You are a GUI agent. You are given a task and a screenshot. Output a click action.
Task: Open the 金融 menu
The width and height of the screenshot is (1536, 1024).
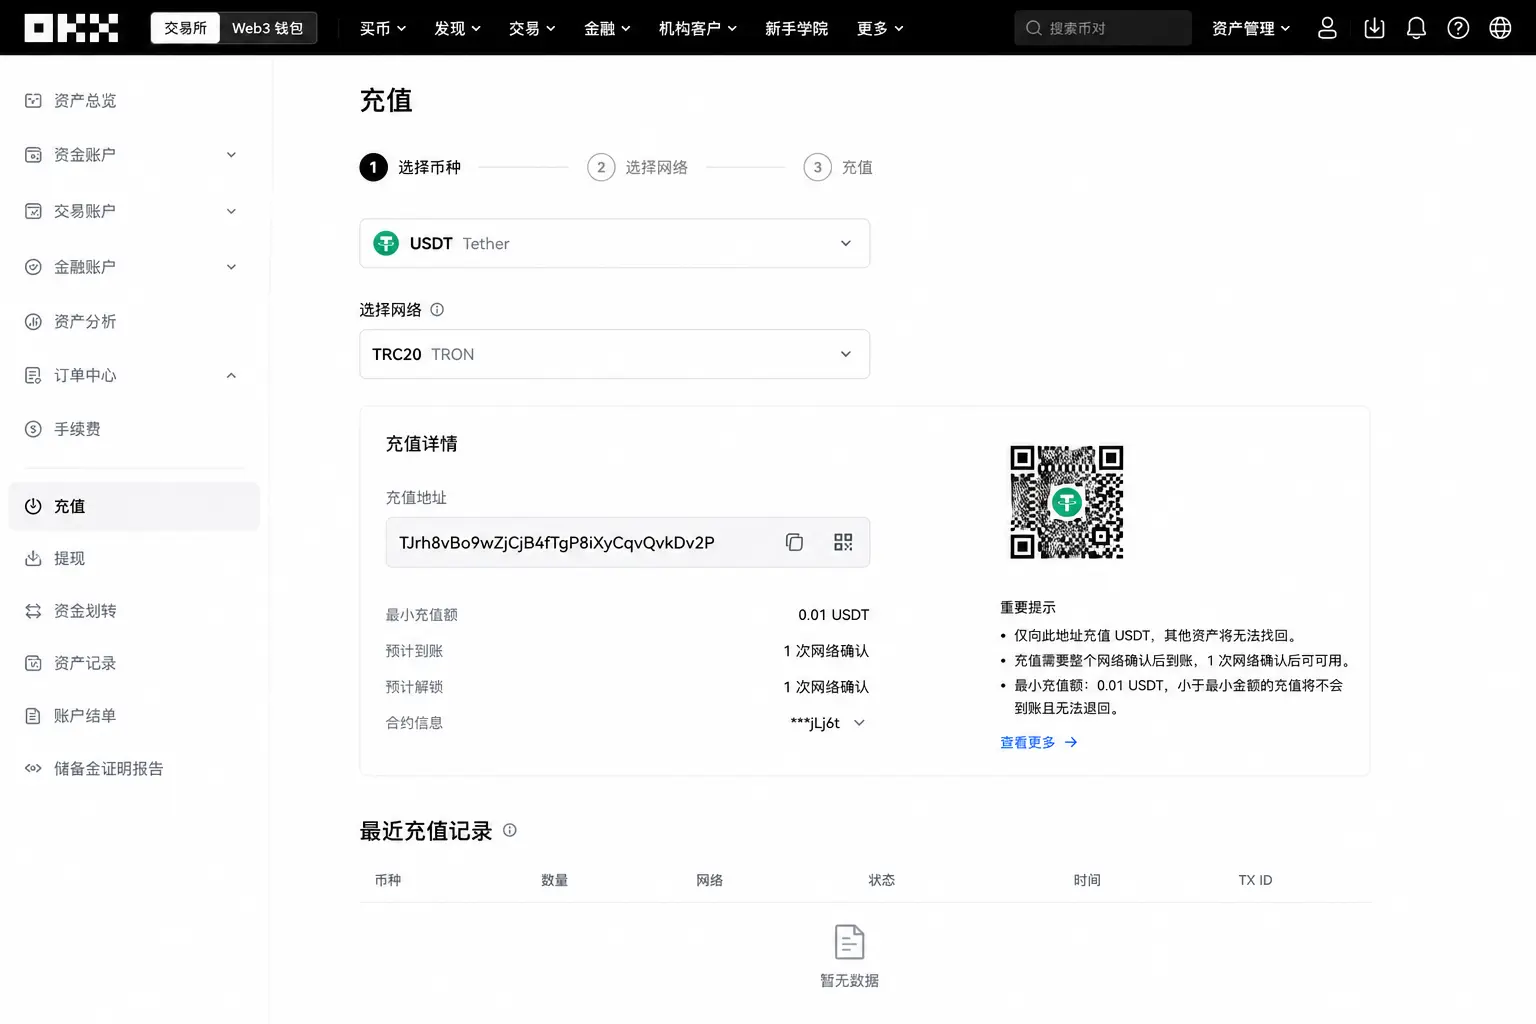(x=607, y=28)
